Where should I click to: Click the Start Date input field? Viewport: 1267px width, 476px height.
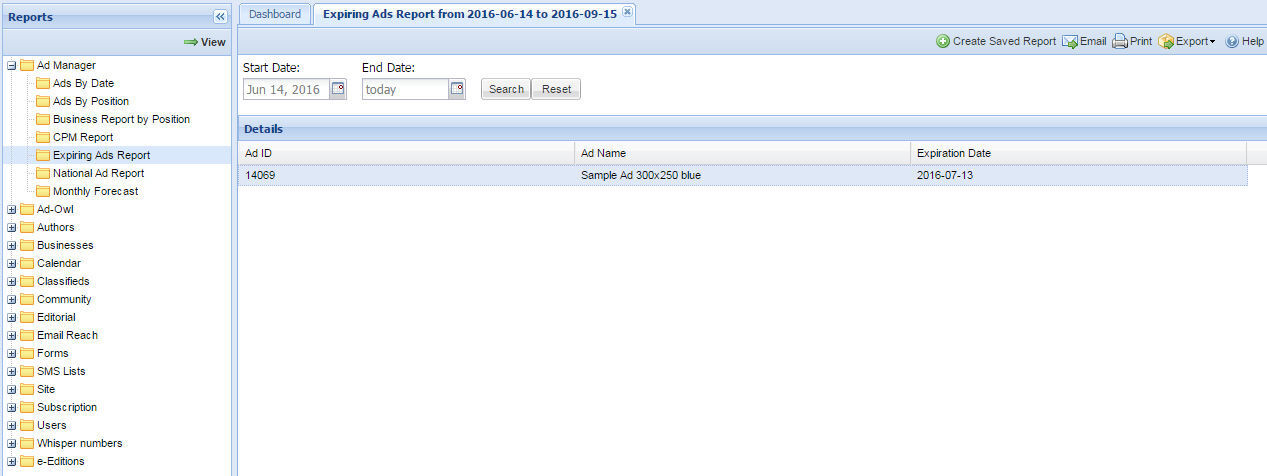286,89
